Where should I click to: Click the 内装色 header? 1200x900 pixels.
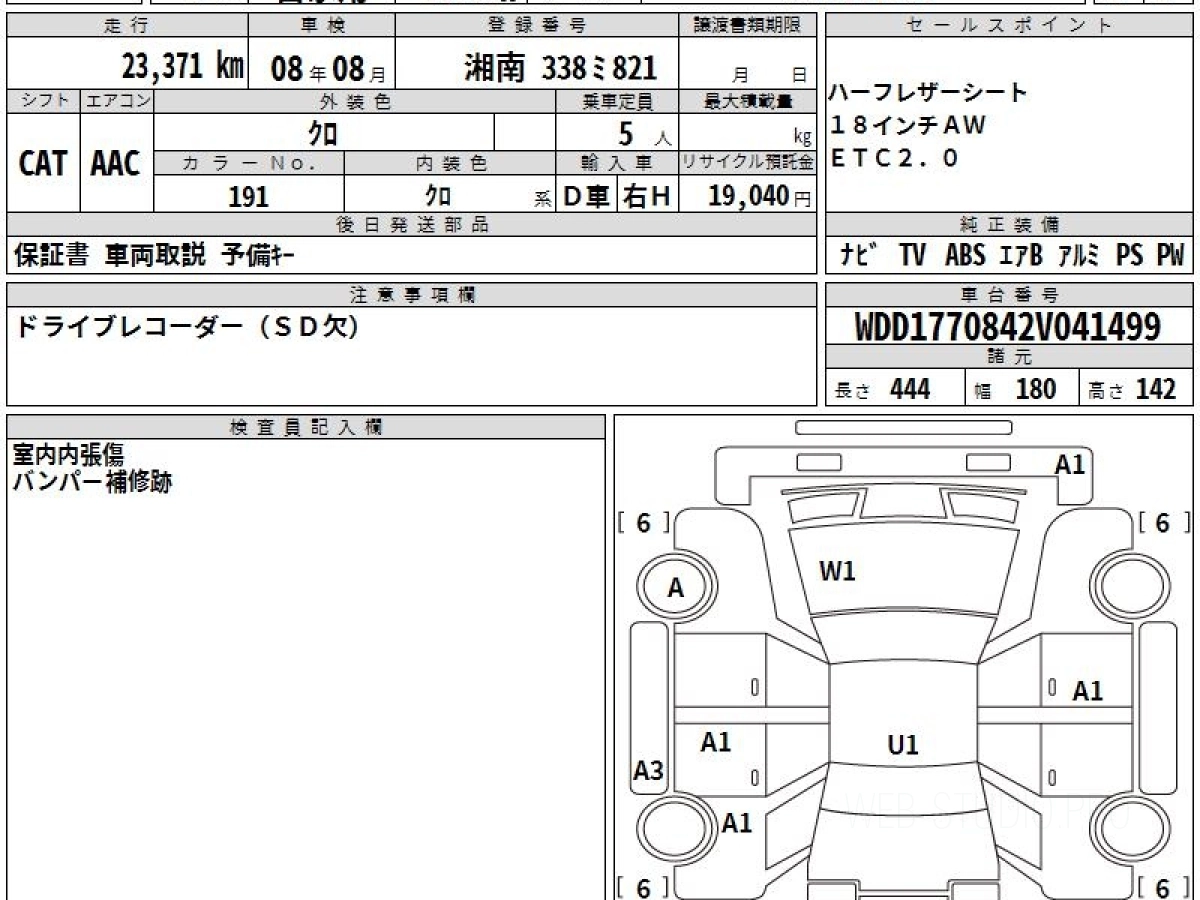pos(450,163)
